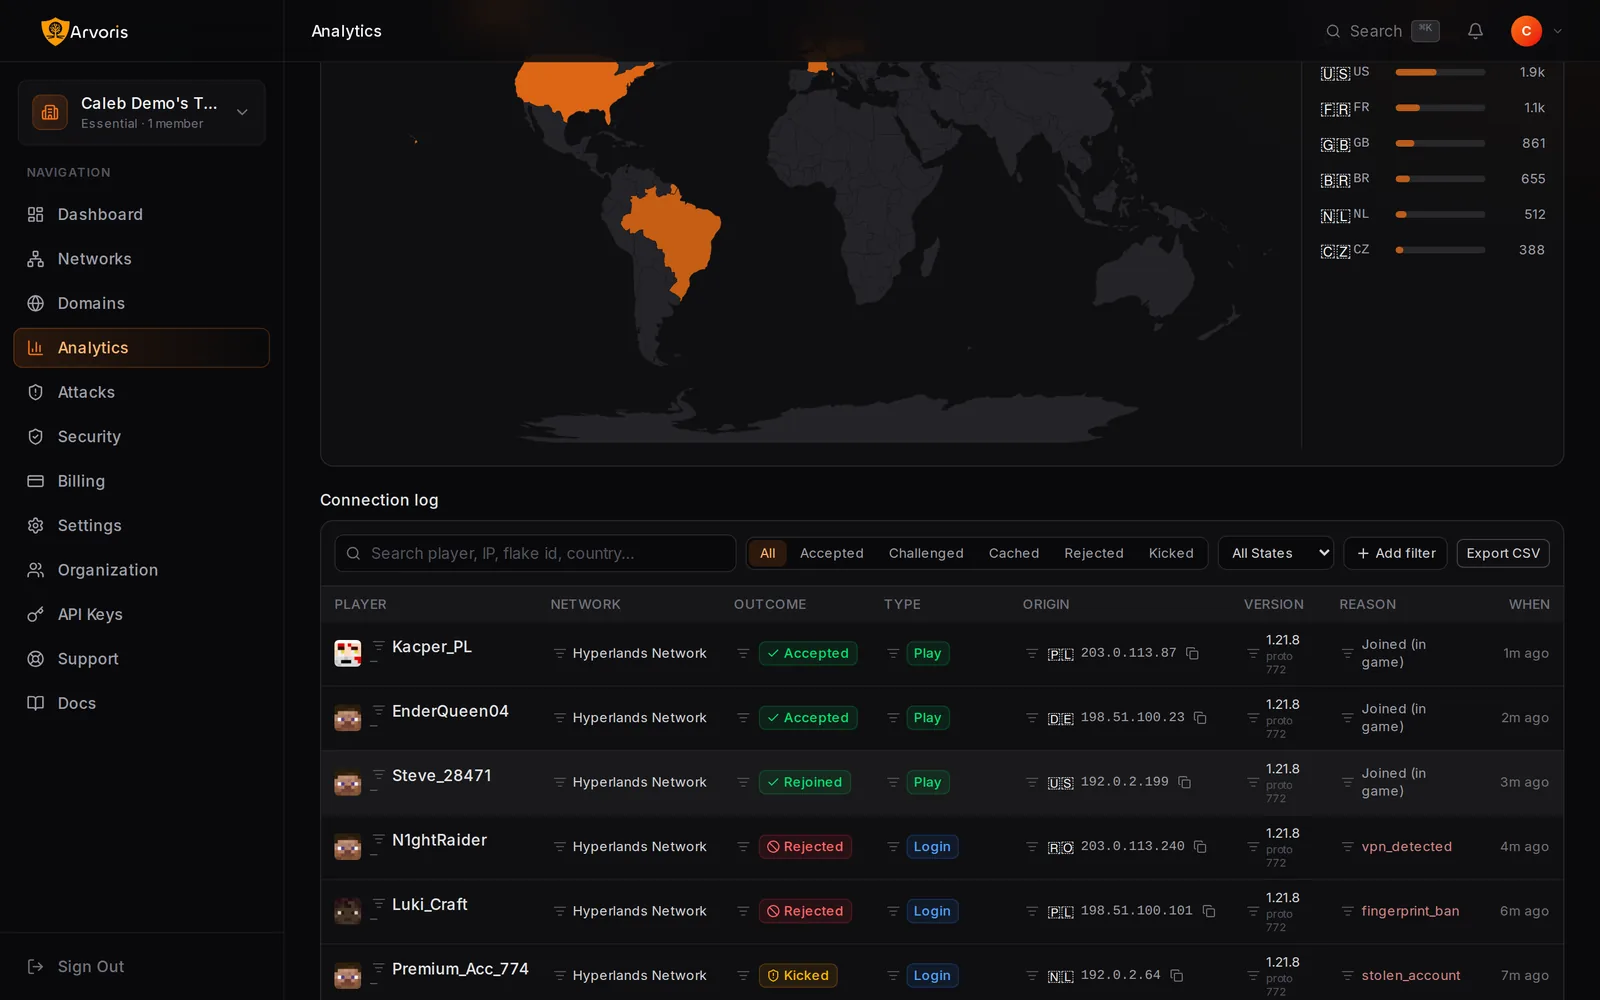Screen dimensions: 1600x1000
Task: Open user avatar C menu
Action: 1526,31
